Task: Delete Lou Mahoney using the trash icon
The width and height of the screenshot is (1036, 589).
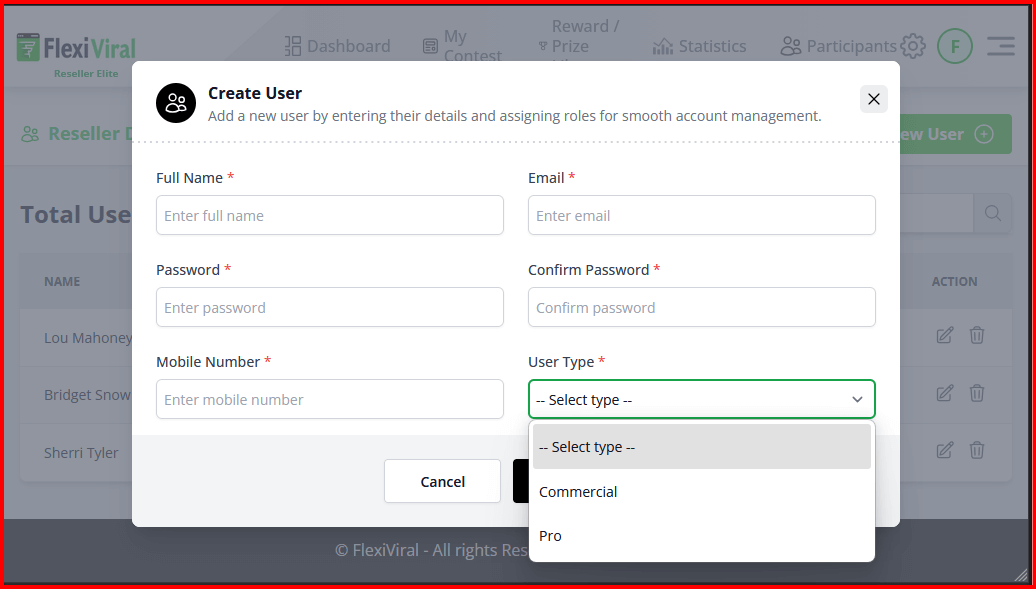Action: point(977,336)
